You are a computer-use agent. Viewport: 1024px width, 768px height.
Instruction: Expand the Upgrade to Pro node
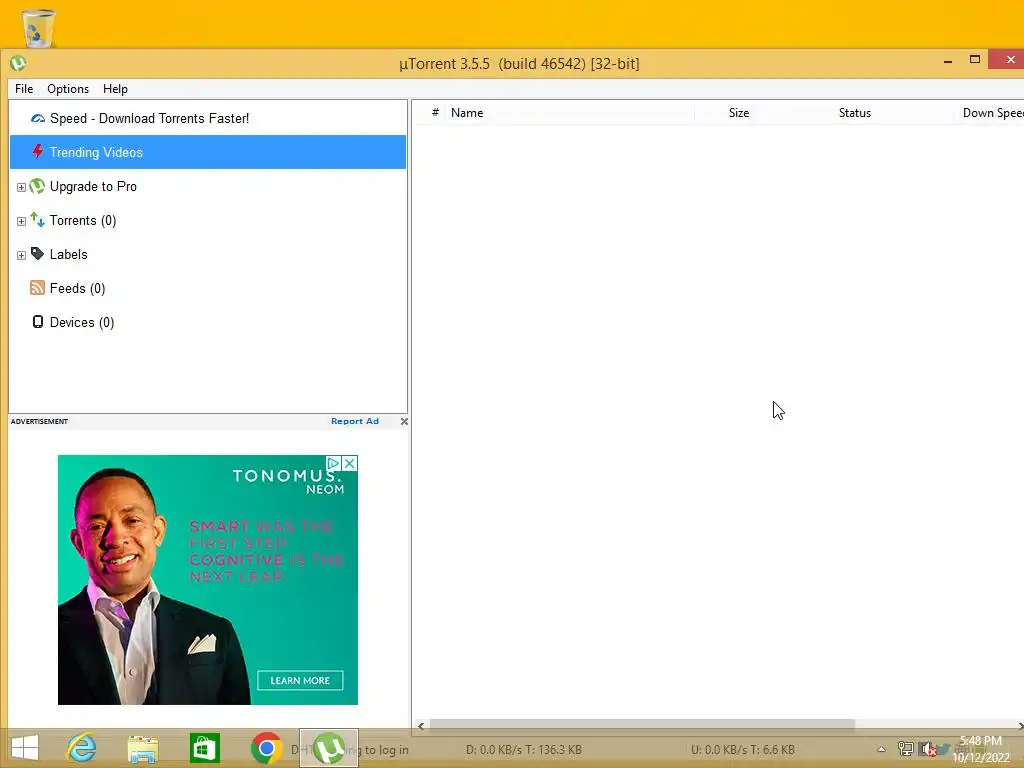21,187
